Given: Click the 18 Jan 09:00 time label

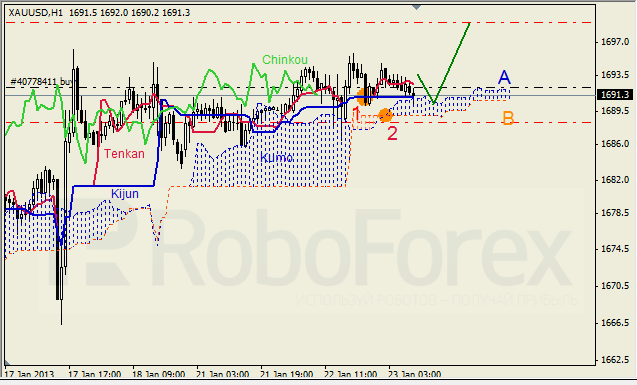Looking at the screenshot, I should 159,374.
